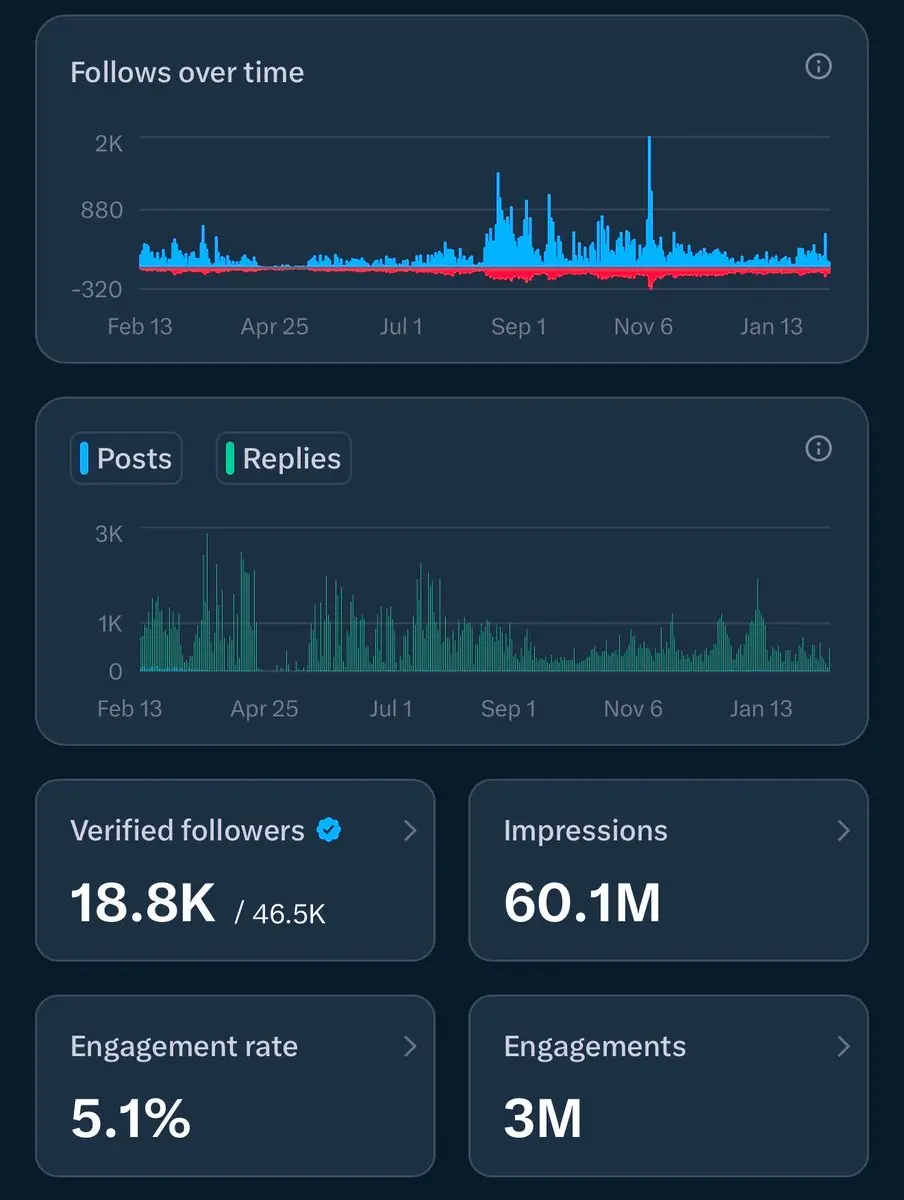Click the info icon on Follows over time

(x=818, y=67)
